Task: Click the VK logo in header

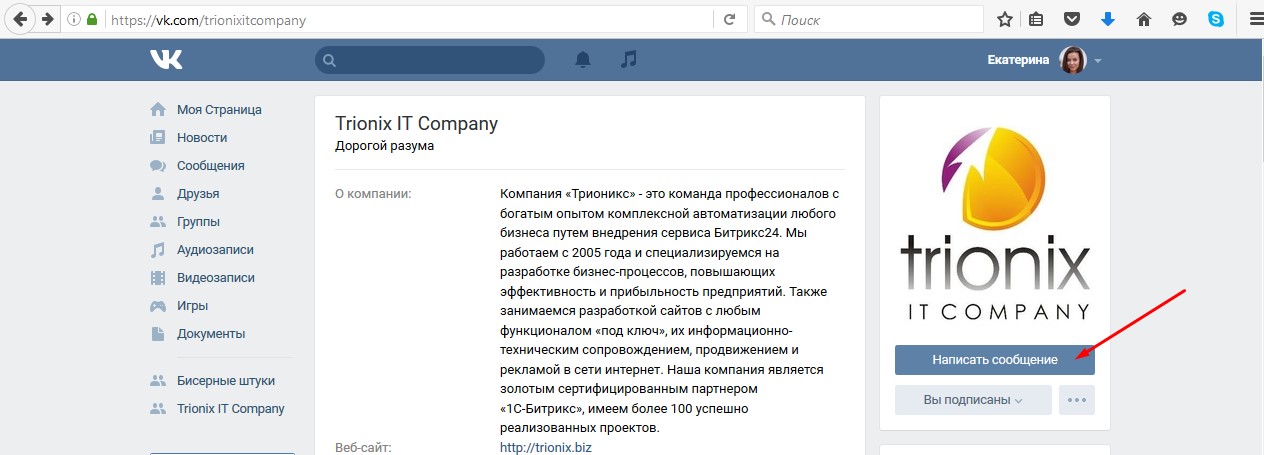Action: click(166, 60)
